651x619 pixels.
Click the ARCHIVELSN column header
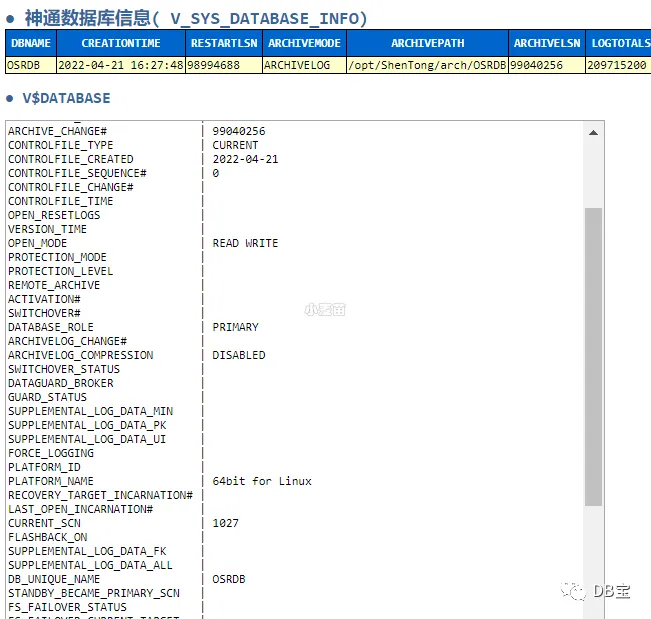pyautogui.click(x=547, y=43)
